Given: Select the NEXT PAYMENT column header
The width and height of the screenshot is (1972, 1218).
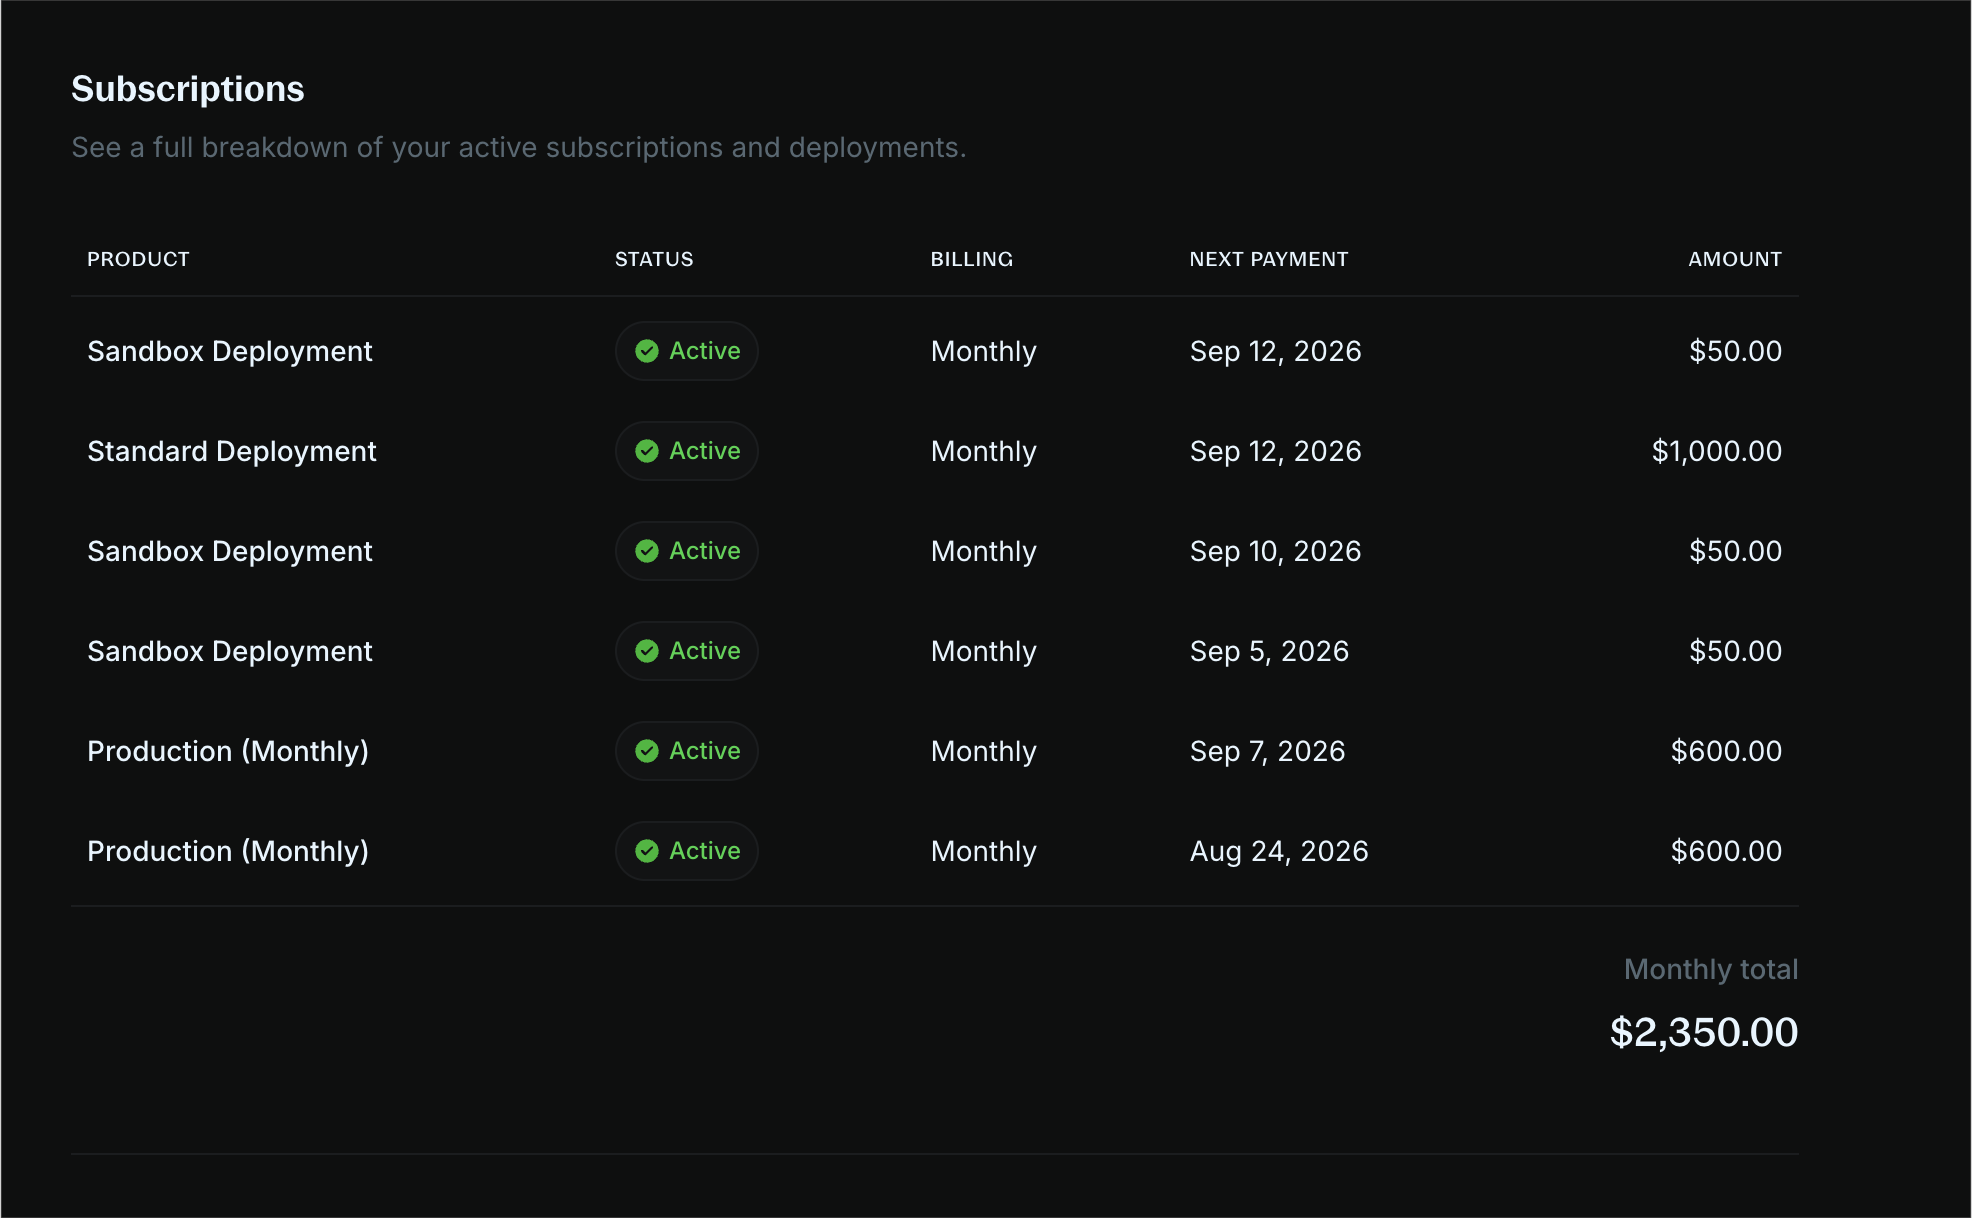Looking at the screenshot, I should [x=1269, y=259].
